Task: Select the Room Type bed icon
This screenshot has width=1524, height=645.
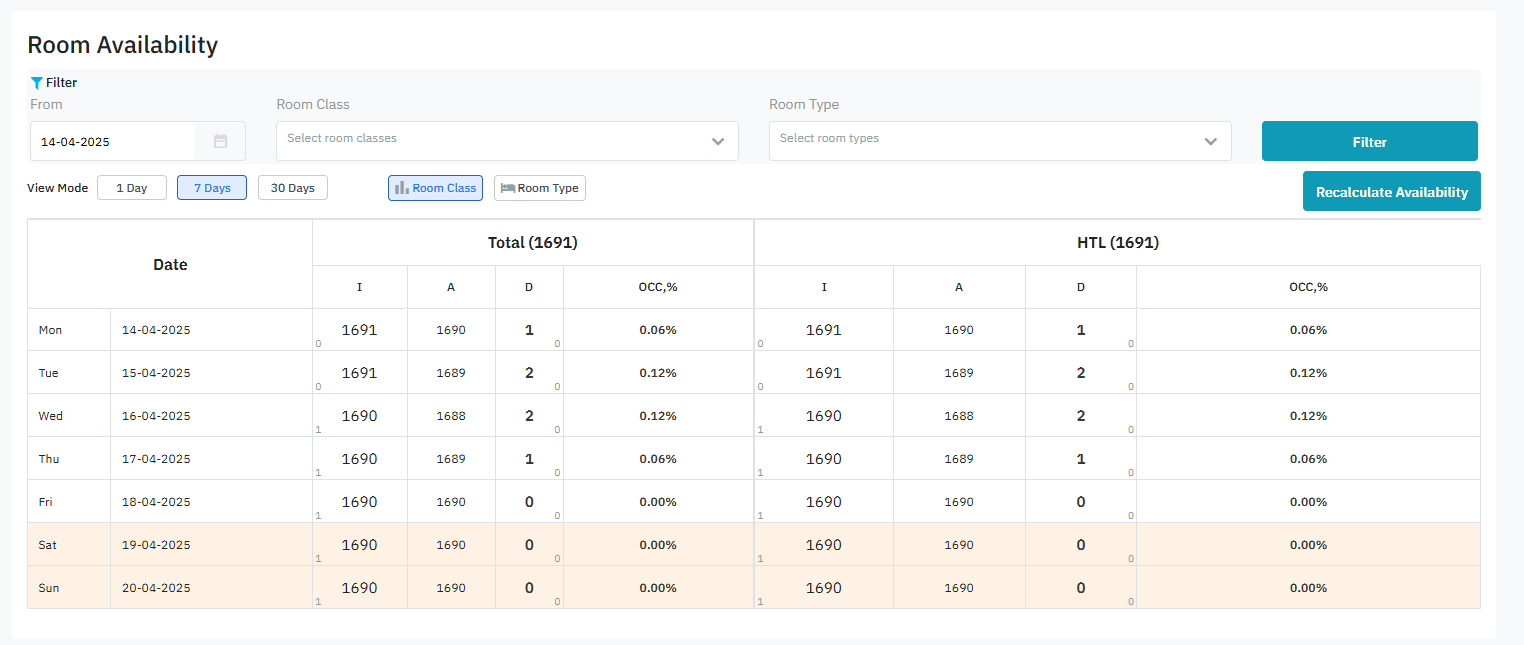Action: (x=508, y=188)
